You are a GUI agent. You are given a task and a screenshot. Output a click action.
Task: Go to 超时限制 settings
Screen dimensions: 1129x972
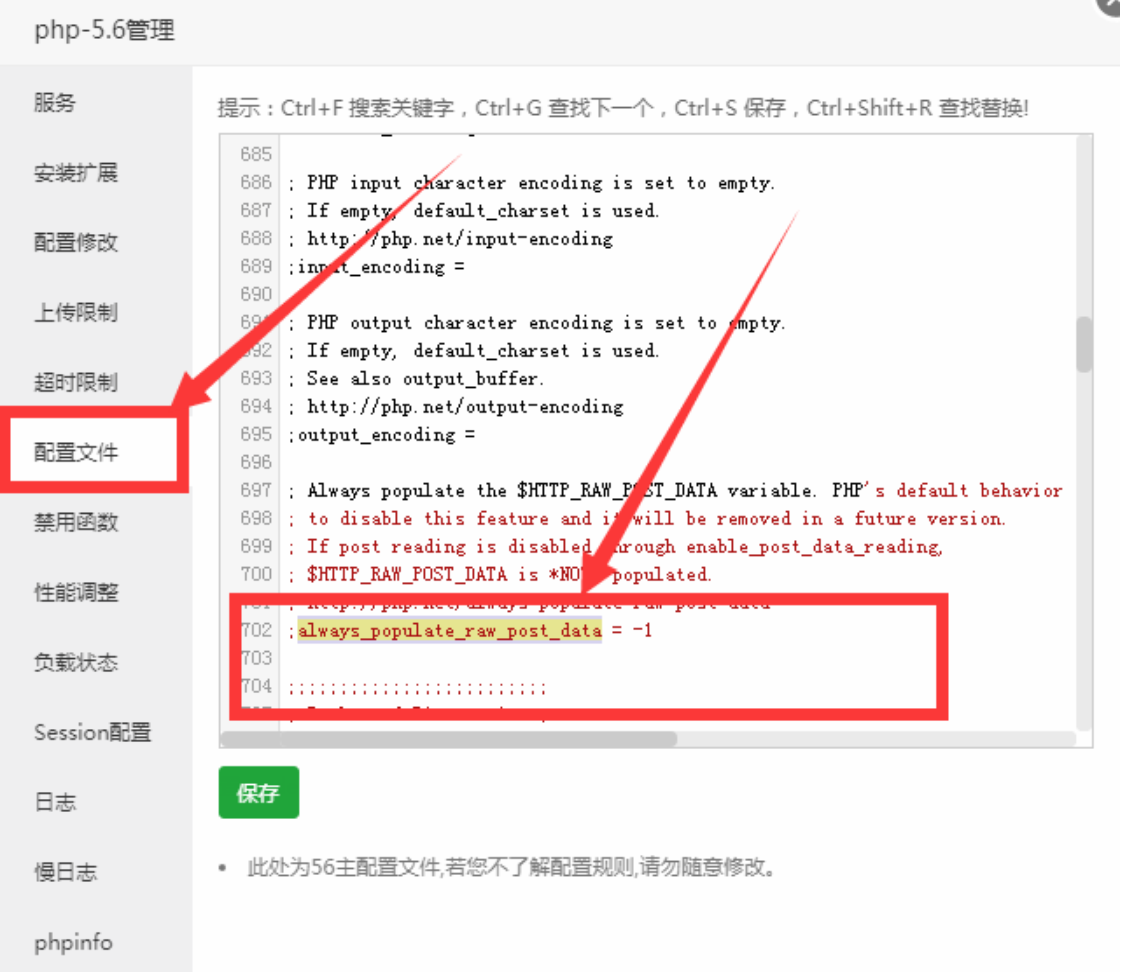click(x=76, y=383)
